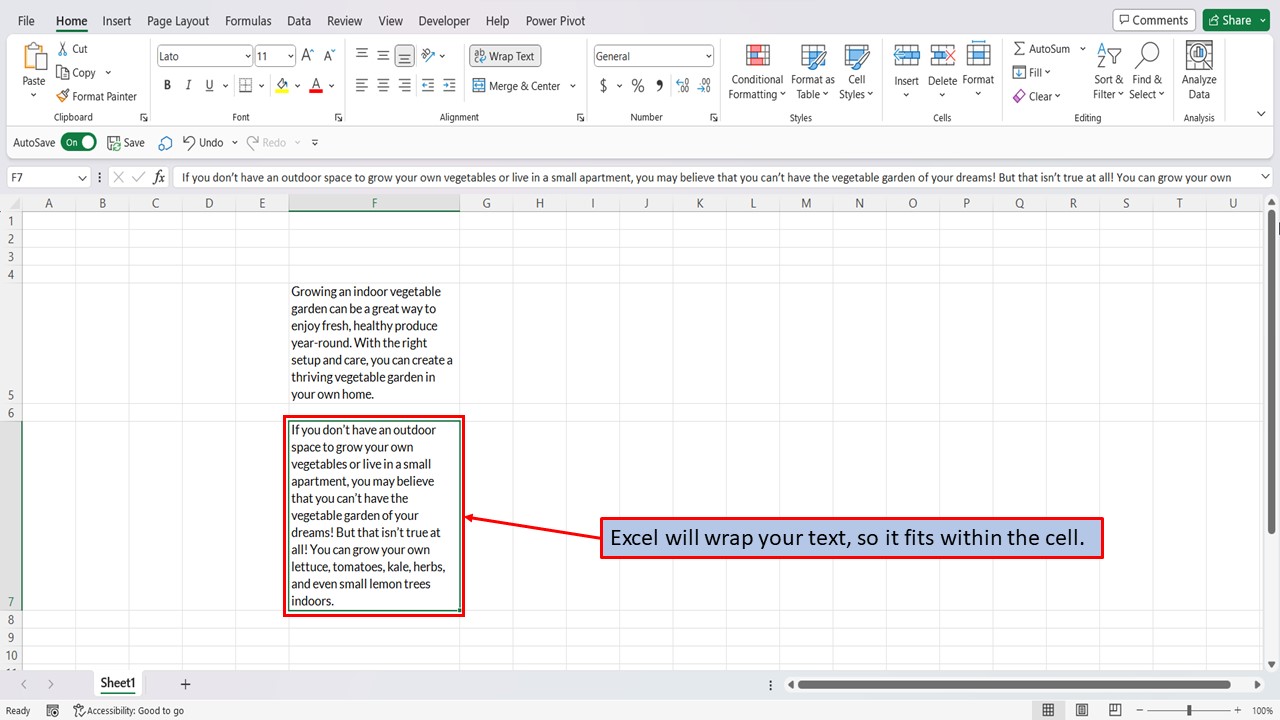
Task: Apply the Percent Style format
Action: point(638,86)
